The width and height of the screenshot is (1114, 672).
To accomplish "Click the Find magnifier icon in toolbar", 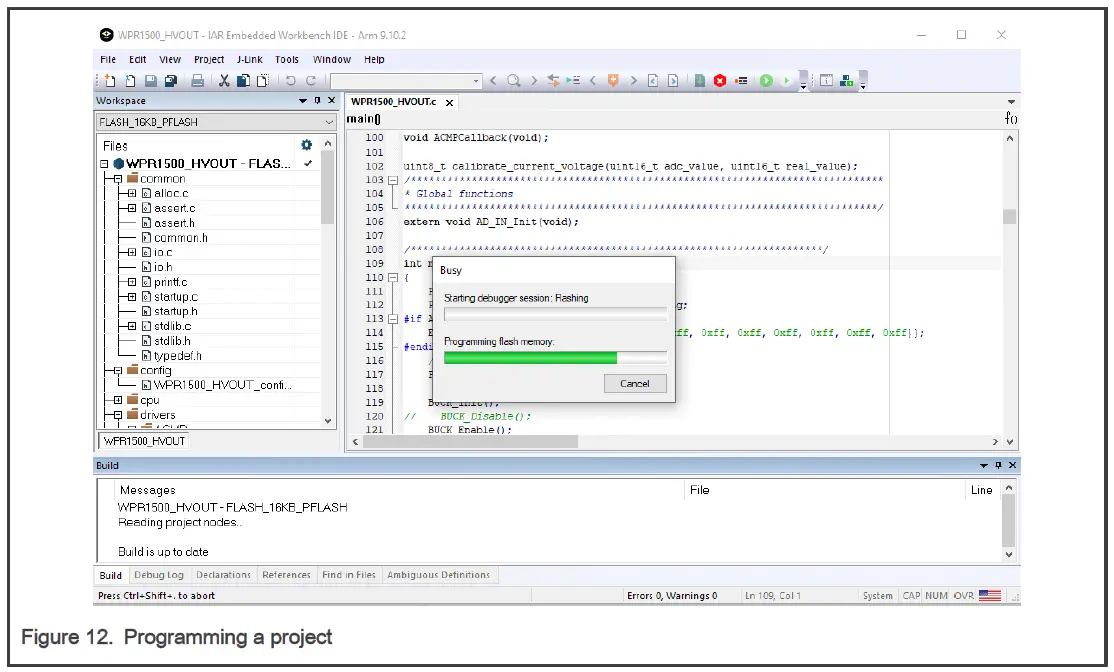I will click(513, 81).
